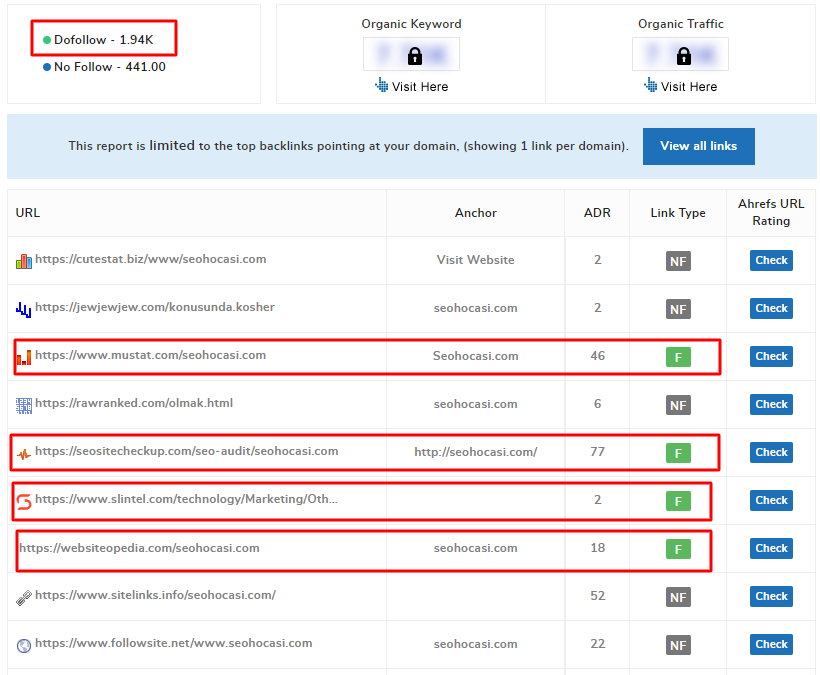Click the Organic Keyword heading
The width and height of the screenshot is (820, 675).
click(412, 24)
